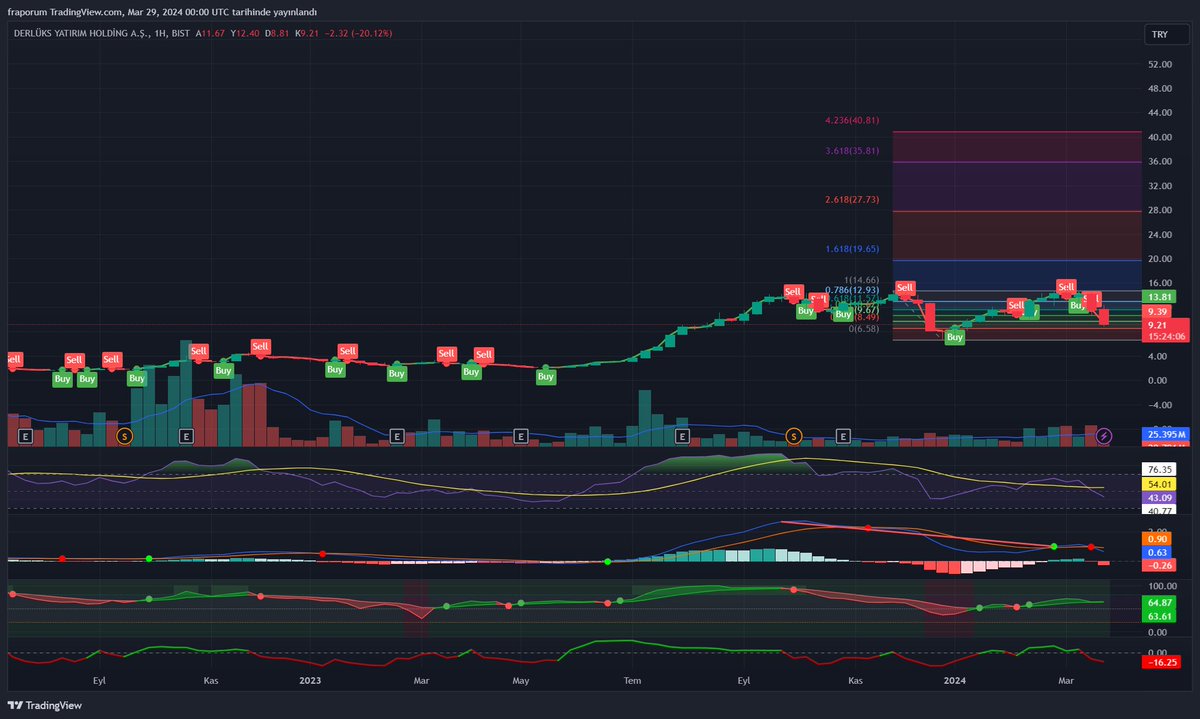1200x719 pixels.
Task: Click the May label on the time axis
Action: [520, 680]
